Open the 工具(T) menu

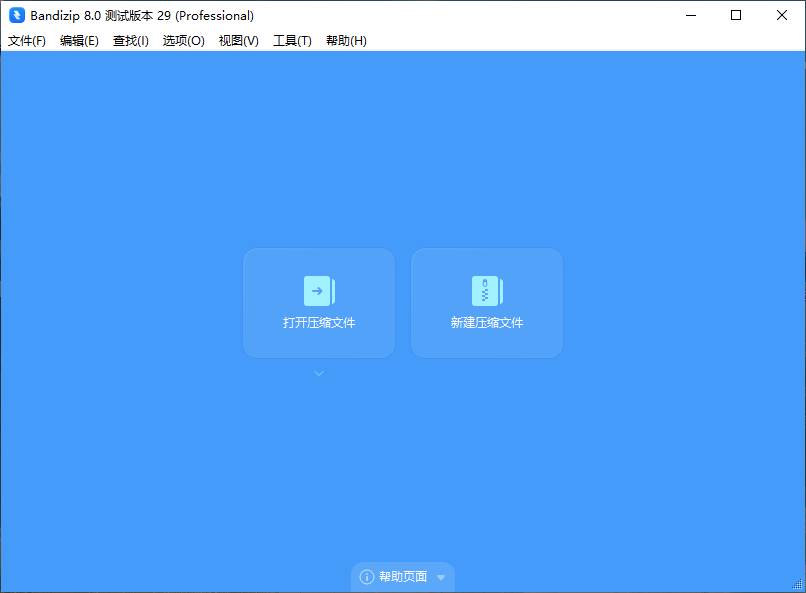[x=292, y=41]
